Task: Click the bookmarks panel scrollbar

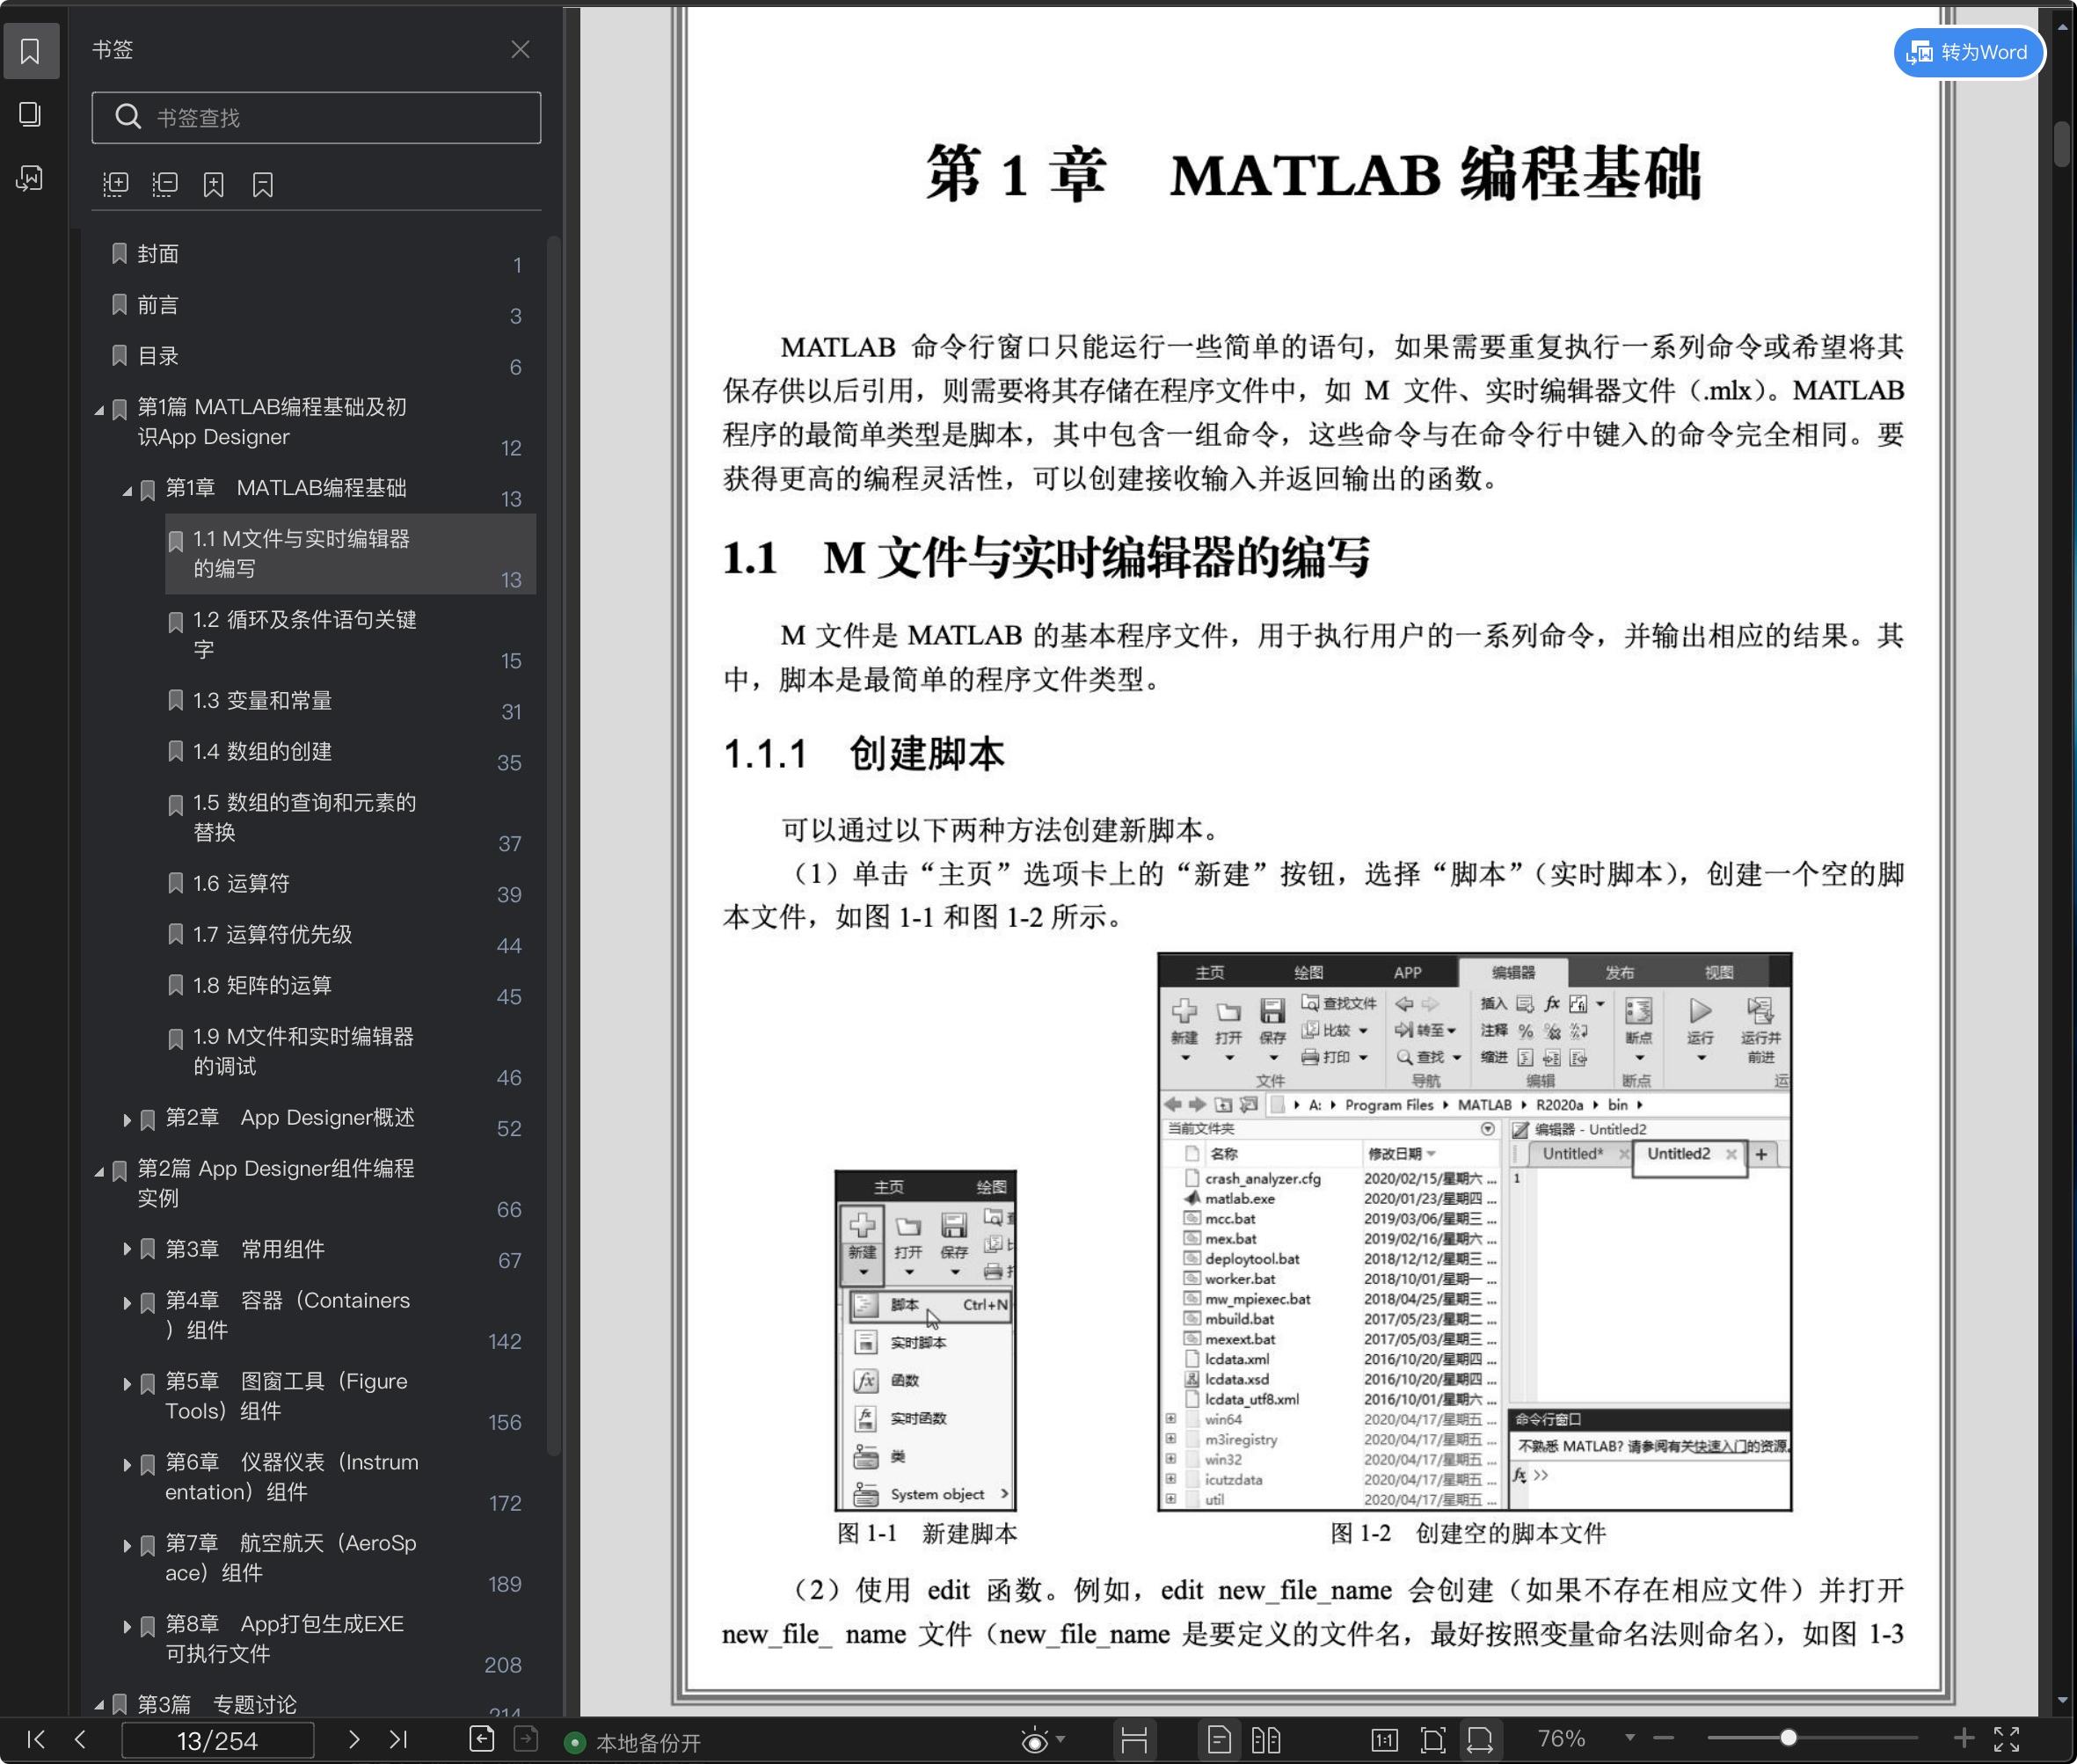Action: tap(554, 845)
